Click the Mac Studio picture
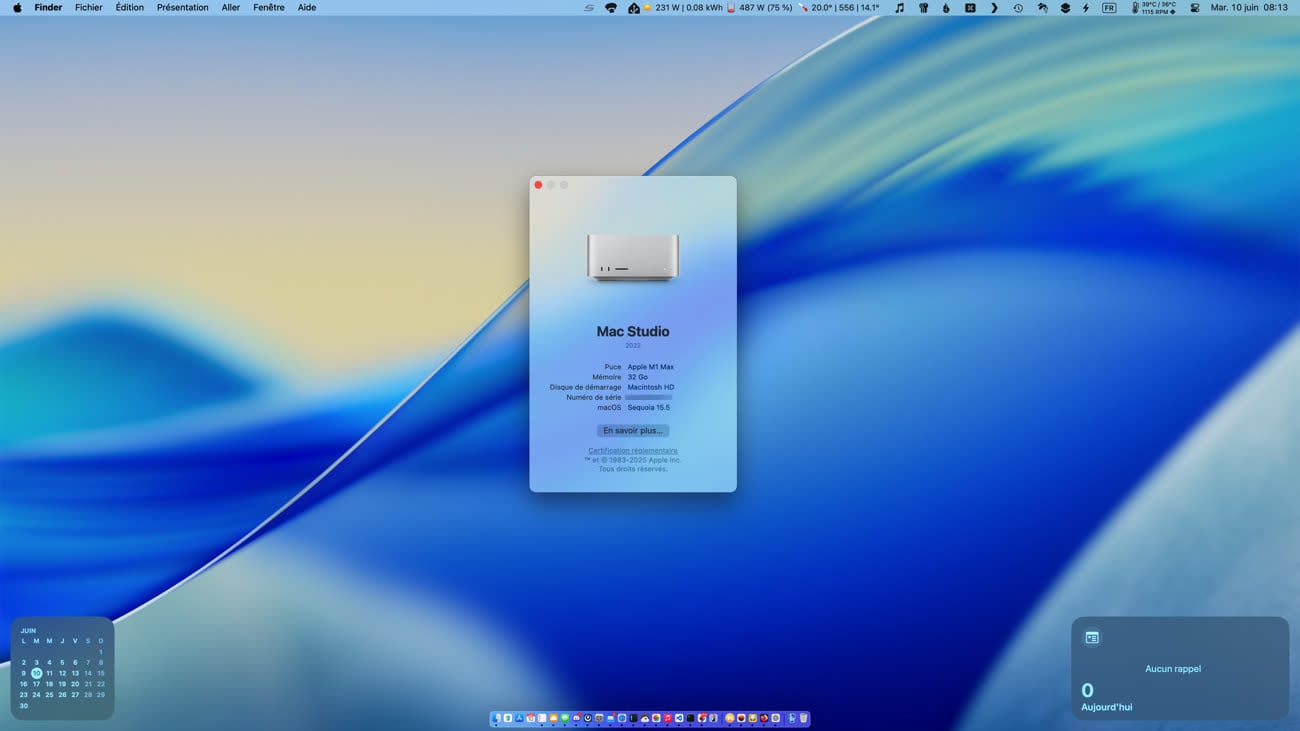This screenshot has height=731, width=1300. pyautogui.click(x=633, y=257)
